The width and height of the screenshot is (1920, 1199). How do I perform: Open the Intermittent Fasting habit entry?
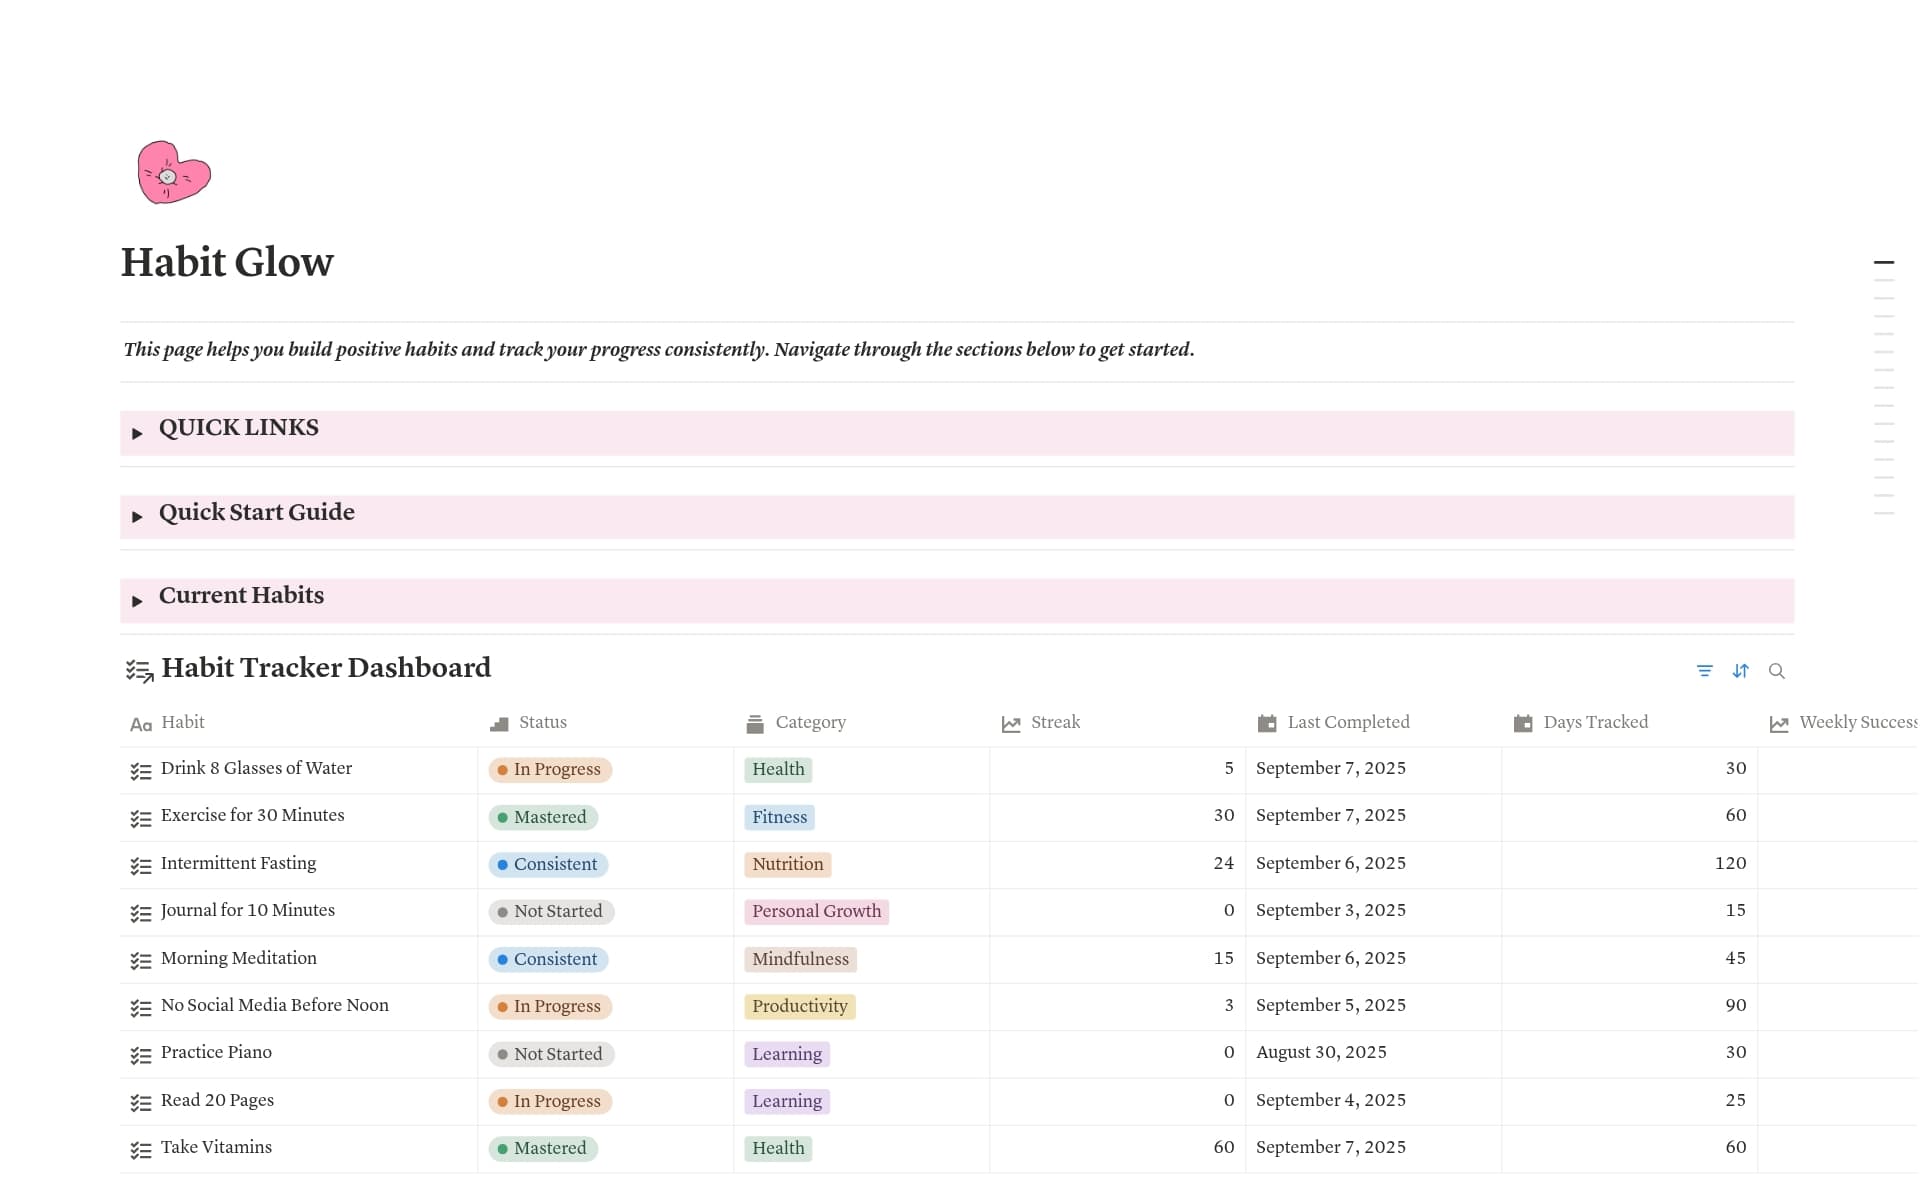(x=238, y=863)
